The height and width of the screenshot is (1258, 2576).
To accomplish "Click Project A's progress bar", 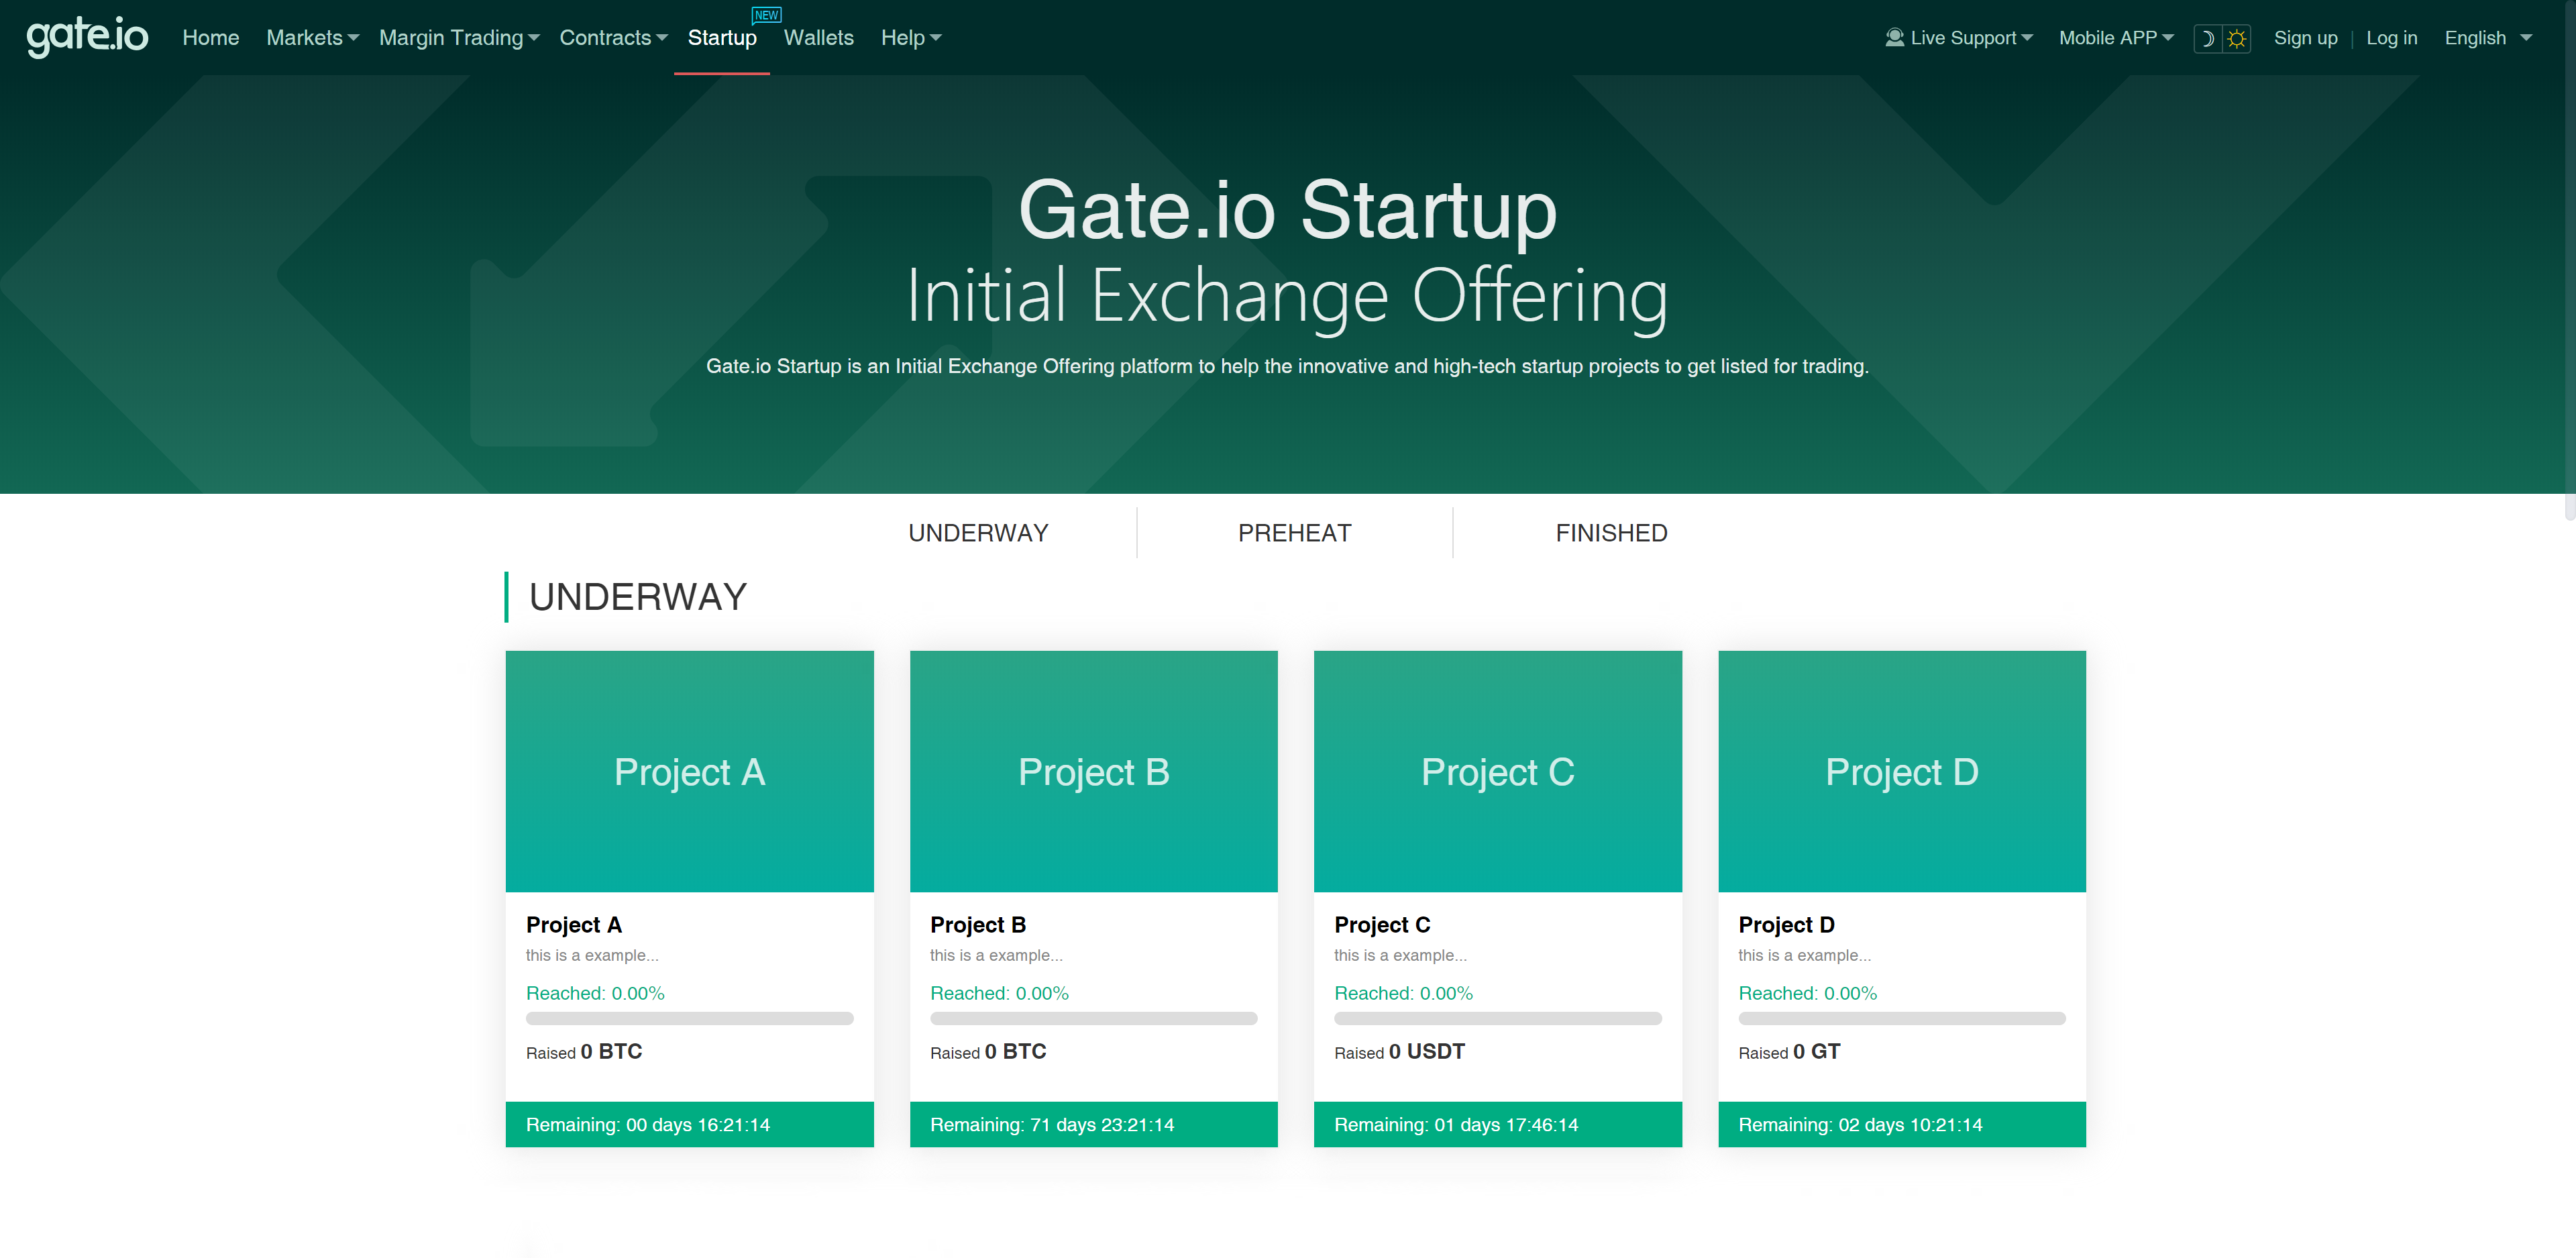I will click(689, 1018).
